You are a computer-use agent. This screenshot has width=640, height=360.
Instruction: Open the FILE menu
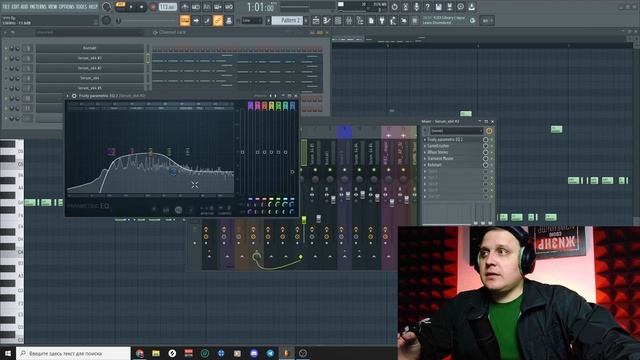[6, 7]
